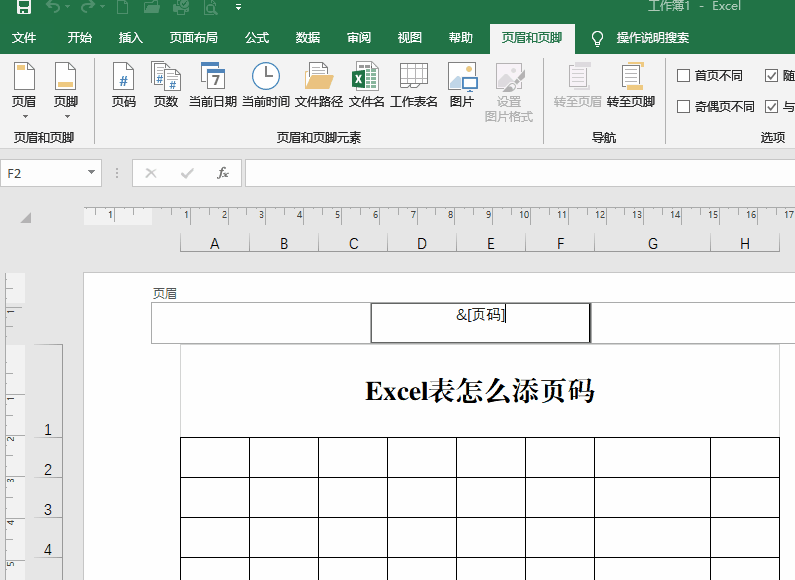Insert 文件路径 file path
This screenshot has height=580, width=795.
point(319,85)
